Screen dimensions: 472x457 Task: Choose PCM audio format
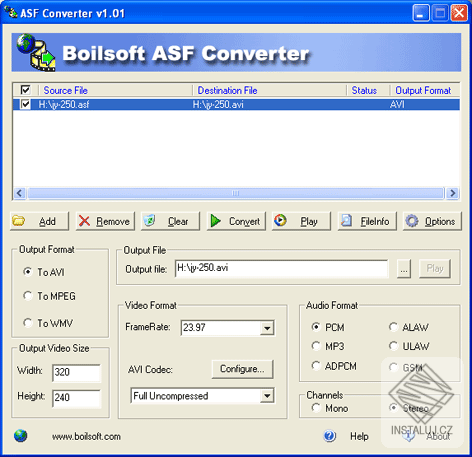328,327
